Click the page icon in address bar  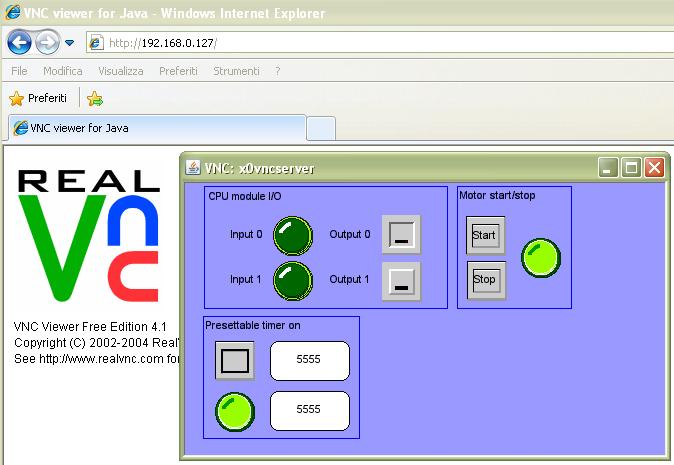click(96, 43)
